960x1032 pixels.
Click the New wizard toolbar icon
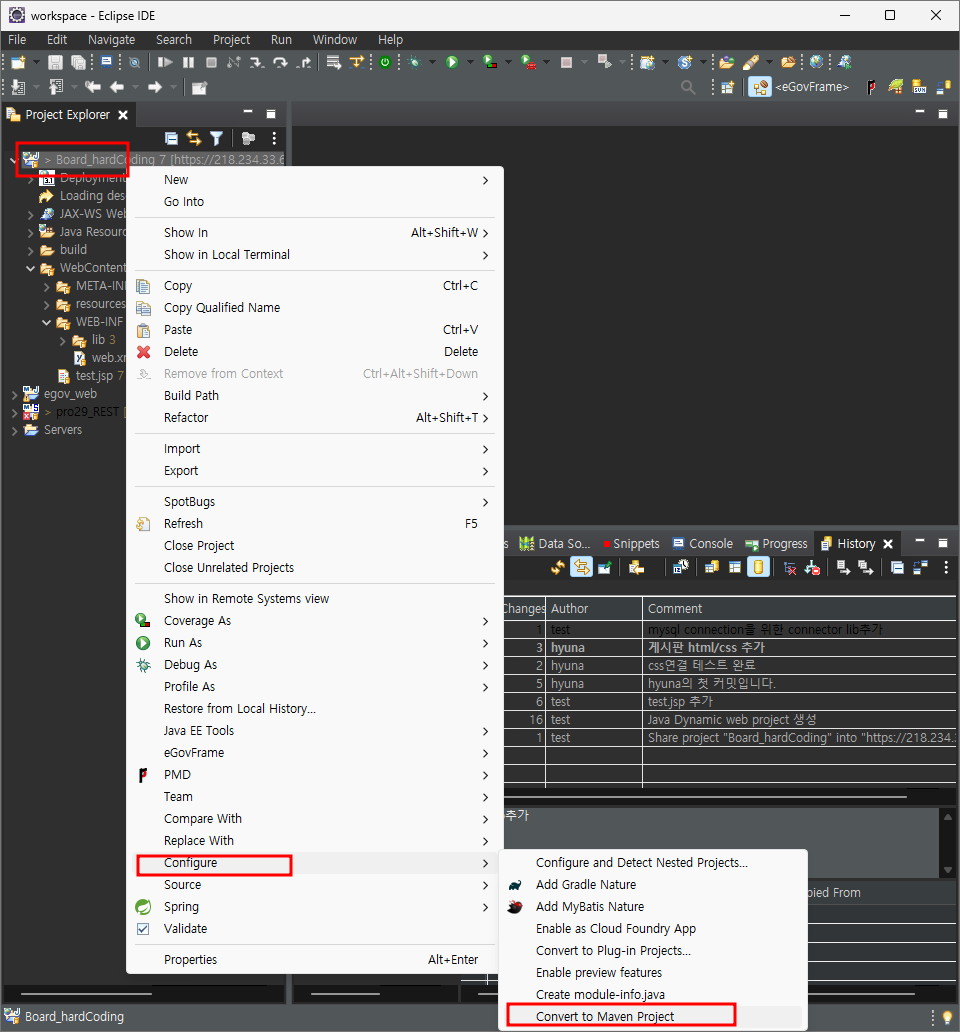pos(18,63)
